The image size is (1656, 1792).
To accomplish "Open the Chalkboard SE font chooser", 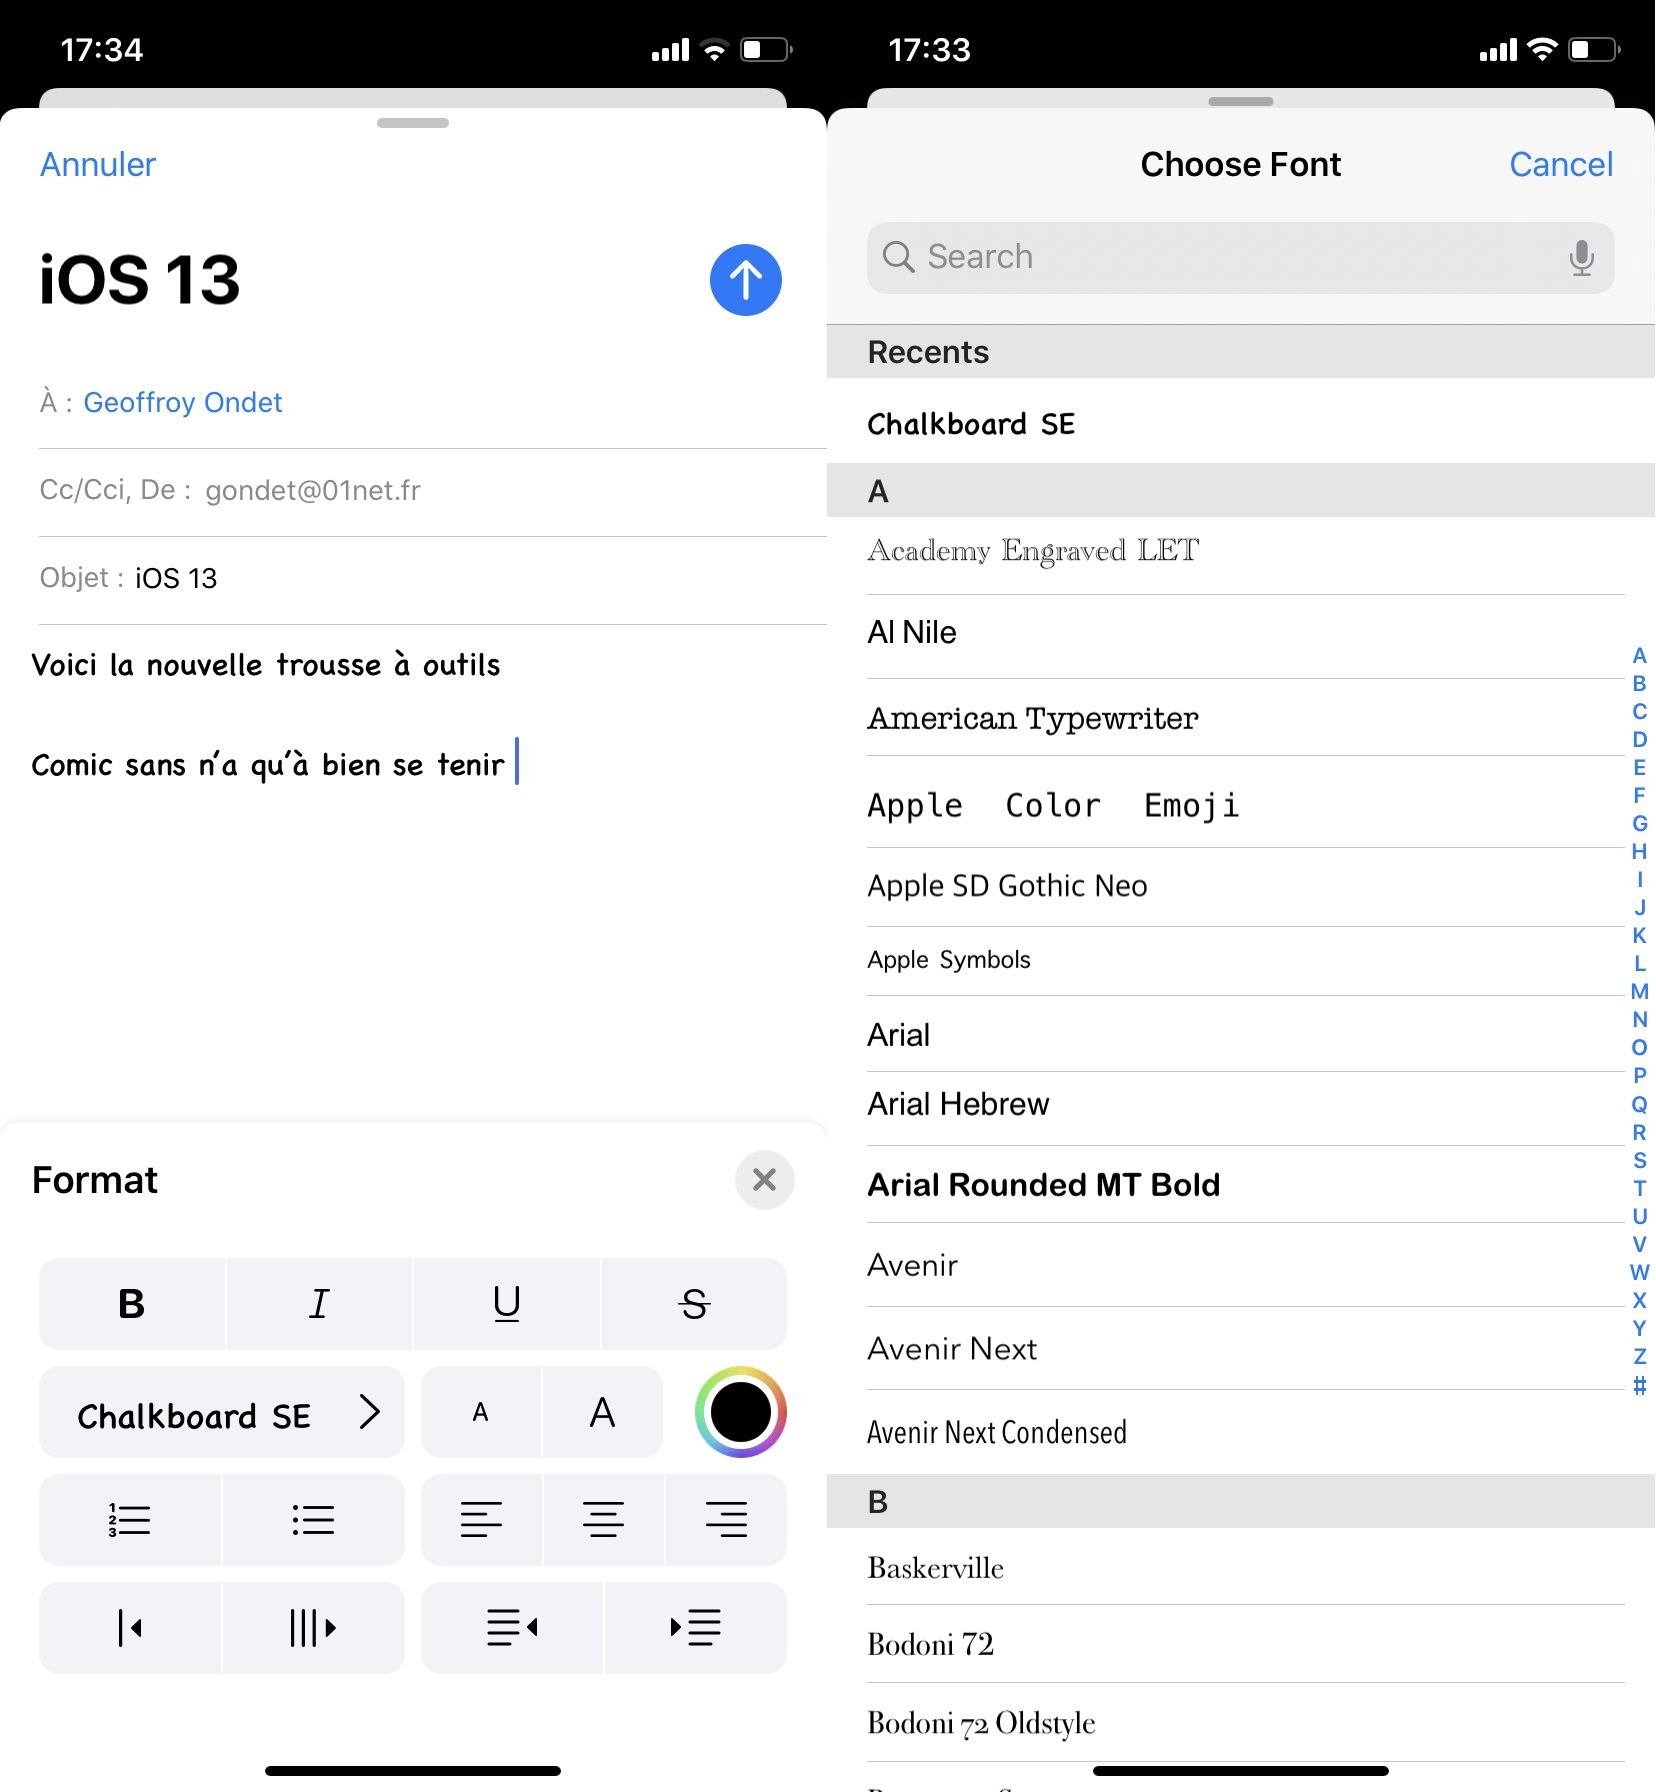I will [222, 1412].
